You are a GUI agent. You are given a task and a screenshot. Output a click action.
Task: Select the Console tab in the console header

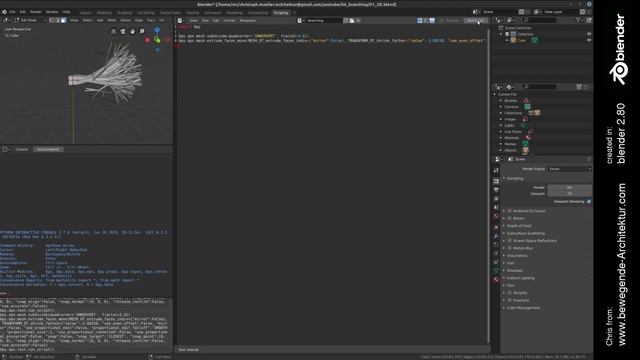tap(22, 149)
